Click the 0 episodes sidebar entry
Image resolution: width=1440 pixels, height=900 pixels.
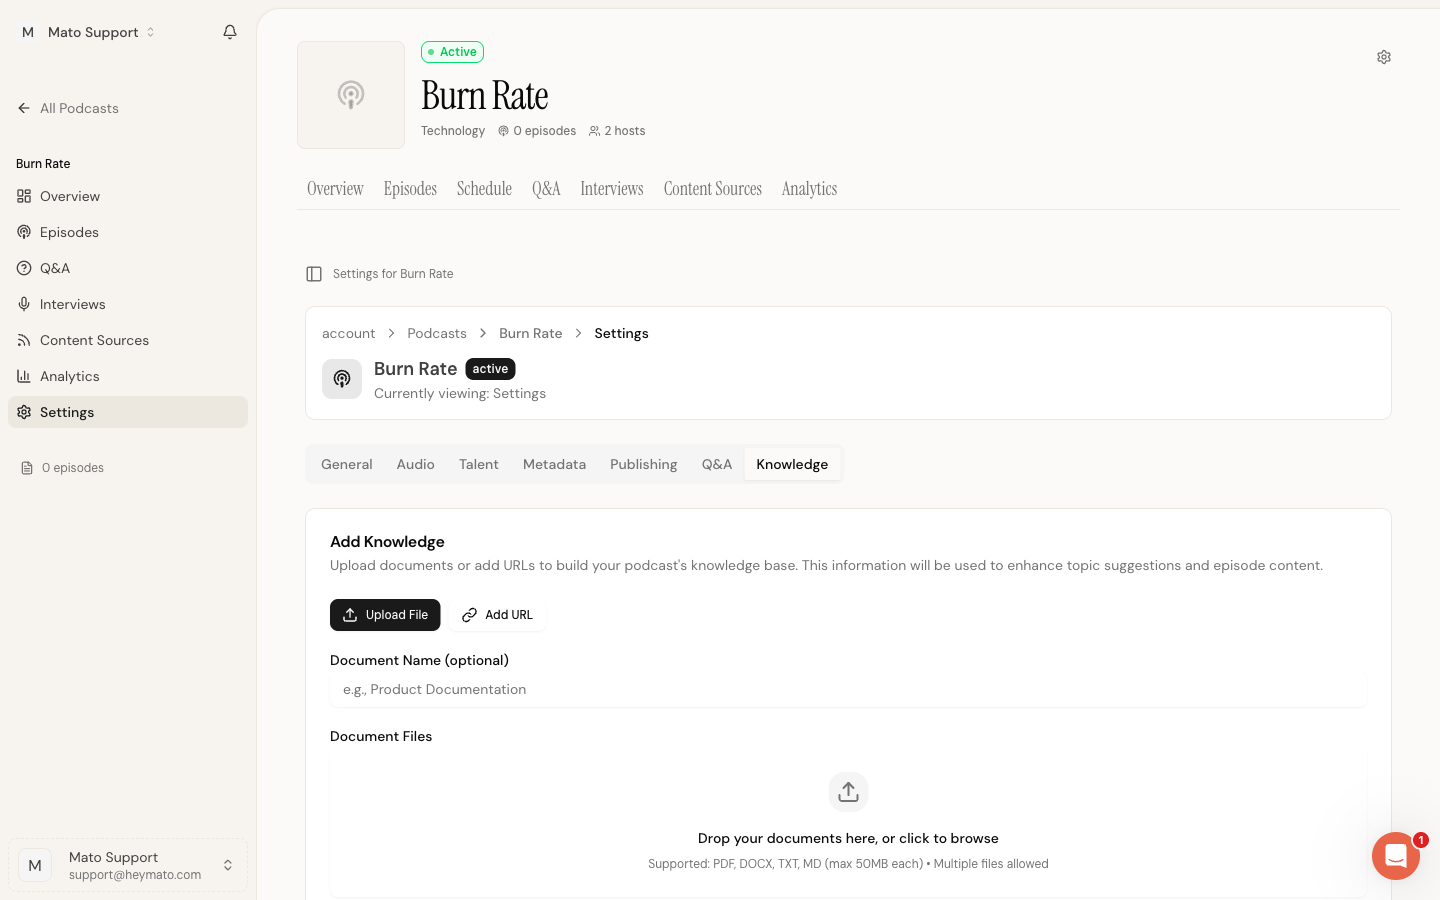point(63,468)
